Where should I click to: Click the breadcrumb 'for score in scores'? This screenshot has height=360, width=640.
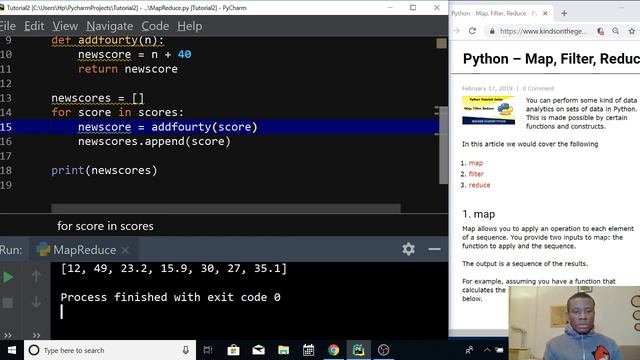coord(105,226)
